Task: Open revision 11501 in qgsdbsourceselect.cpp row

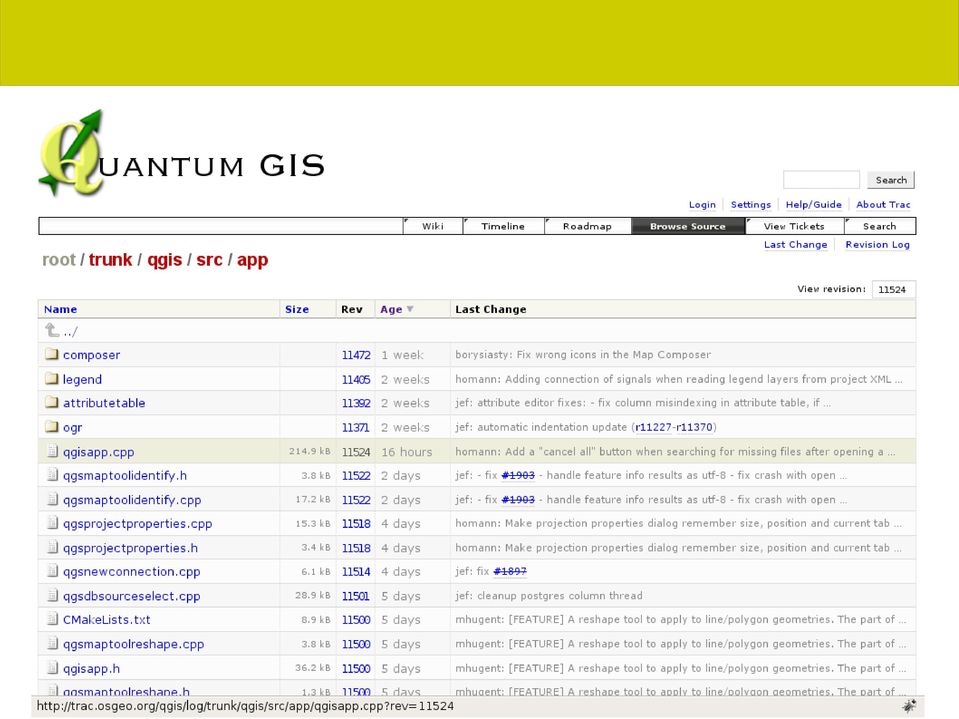Action: click(356, 595)
